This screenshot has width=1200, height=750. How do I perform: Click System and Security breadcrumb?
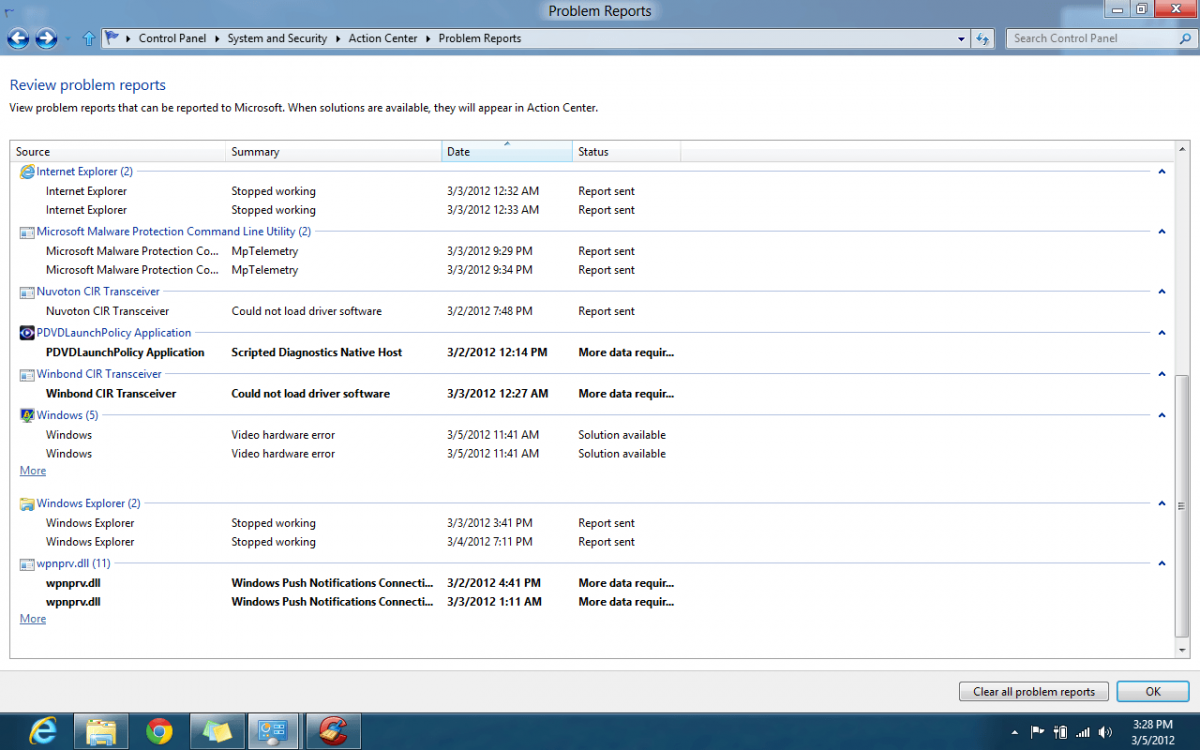click(x=277, y=39)
